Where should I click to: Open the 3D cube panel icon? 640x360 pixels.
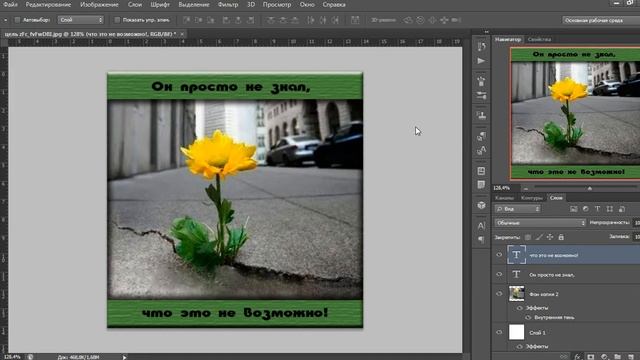(482, 205)
